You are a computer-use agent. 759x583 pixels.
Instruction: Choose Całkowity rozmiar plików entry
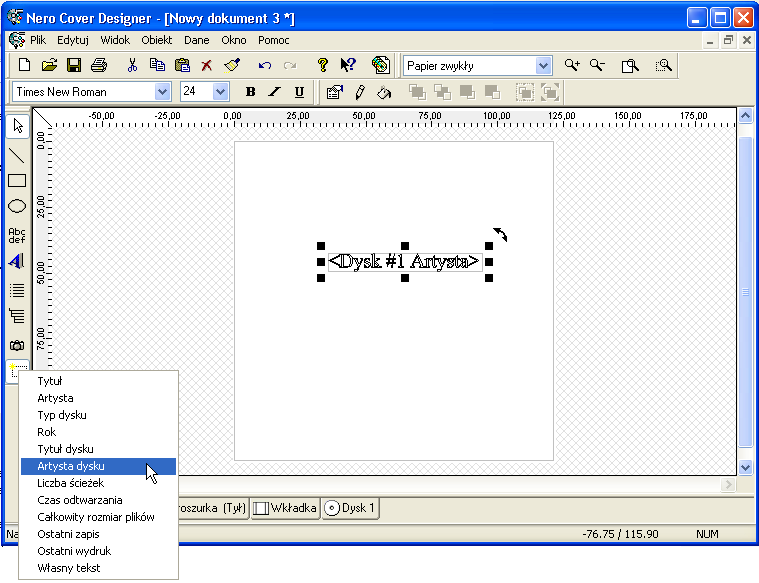pos(98,517)
